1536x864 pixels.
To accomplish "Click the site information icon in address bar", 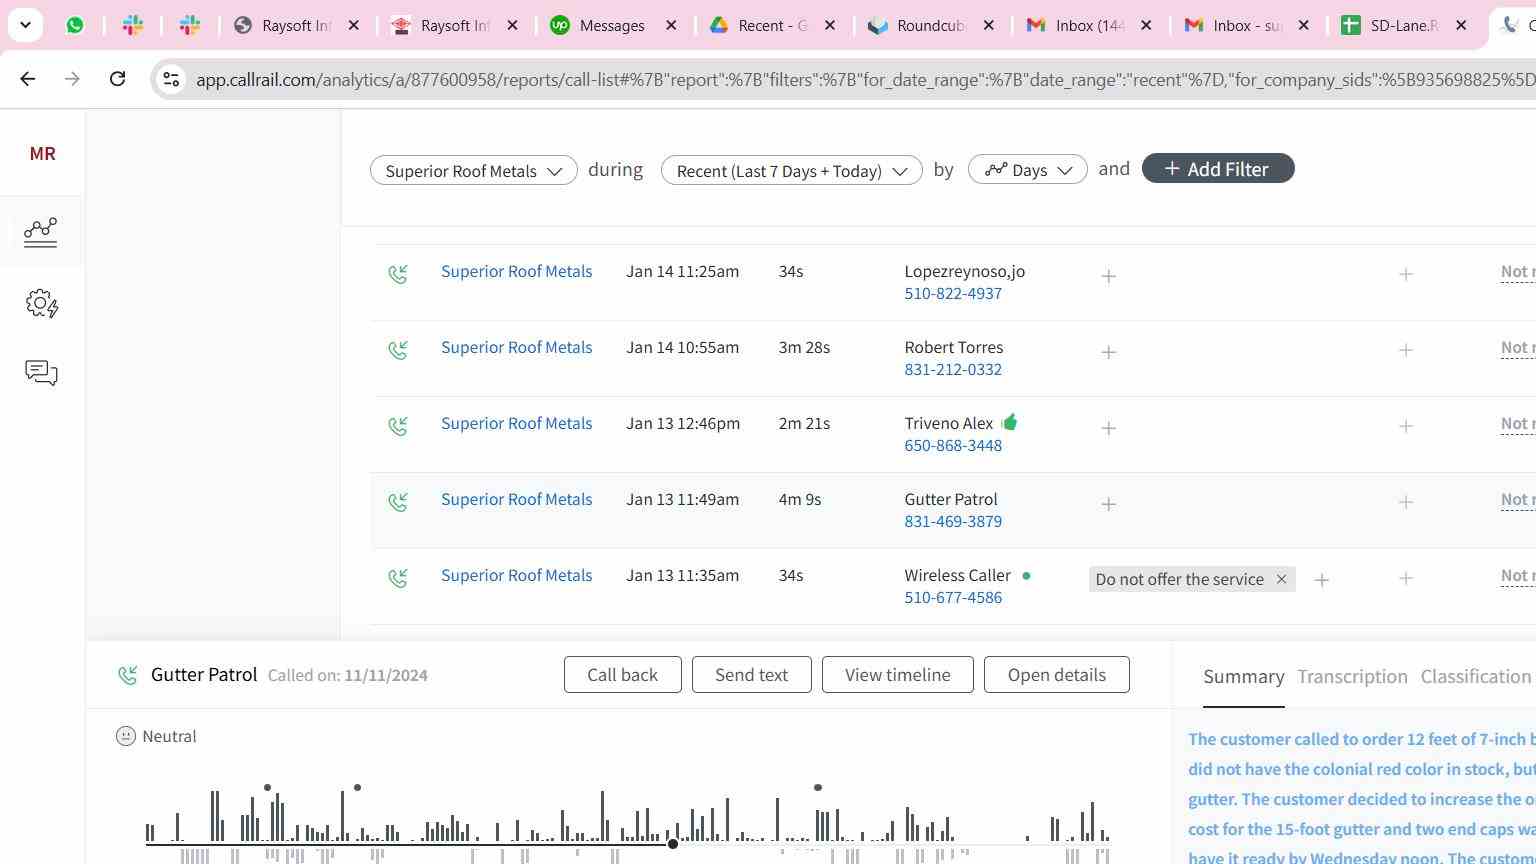I will point(171,79).
